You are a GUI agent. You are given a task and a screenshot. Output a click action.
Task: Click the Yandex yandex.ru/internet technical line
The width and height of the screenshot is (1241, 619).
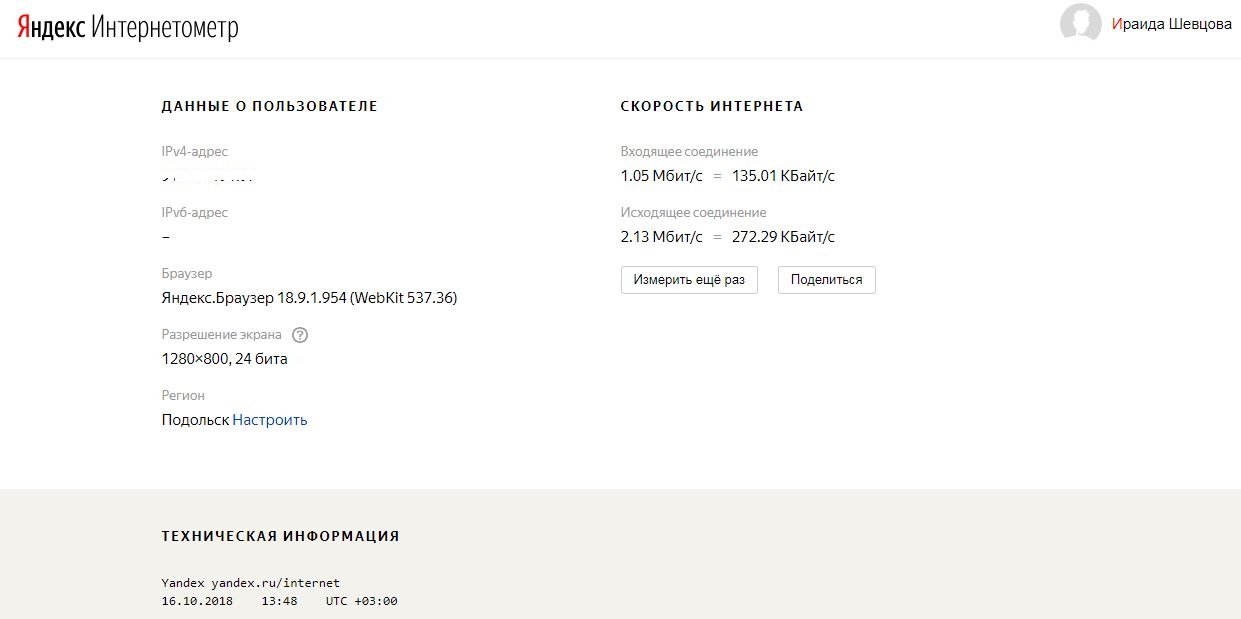point(250,583)
